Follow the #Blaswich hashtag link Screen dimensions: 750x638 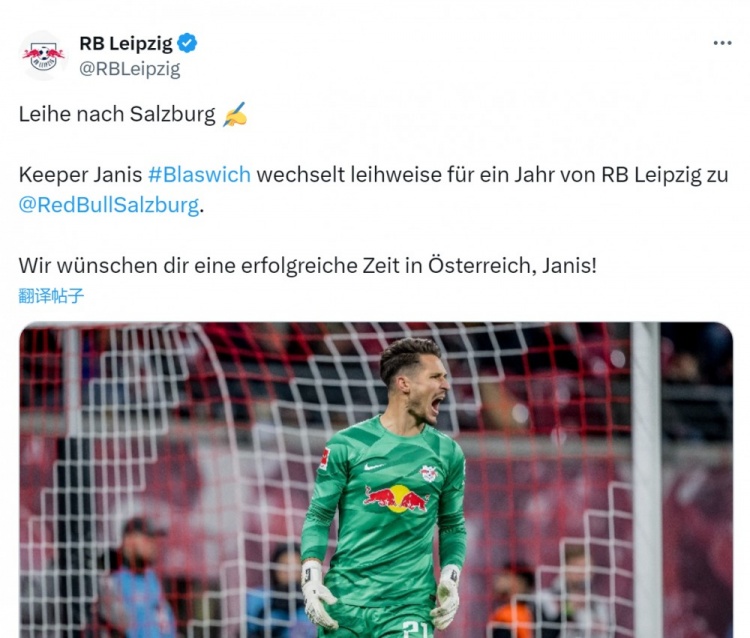199,175
